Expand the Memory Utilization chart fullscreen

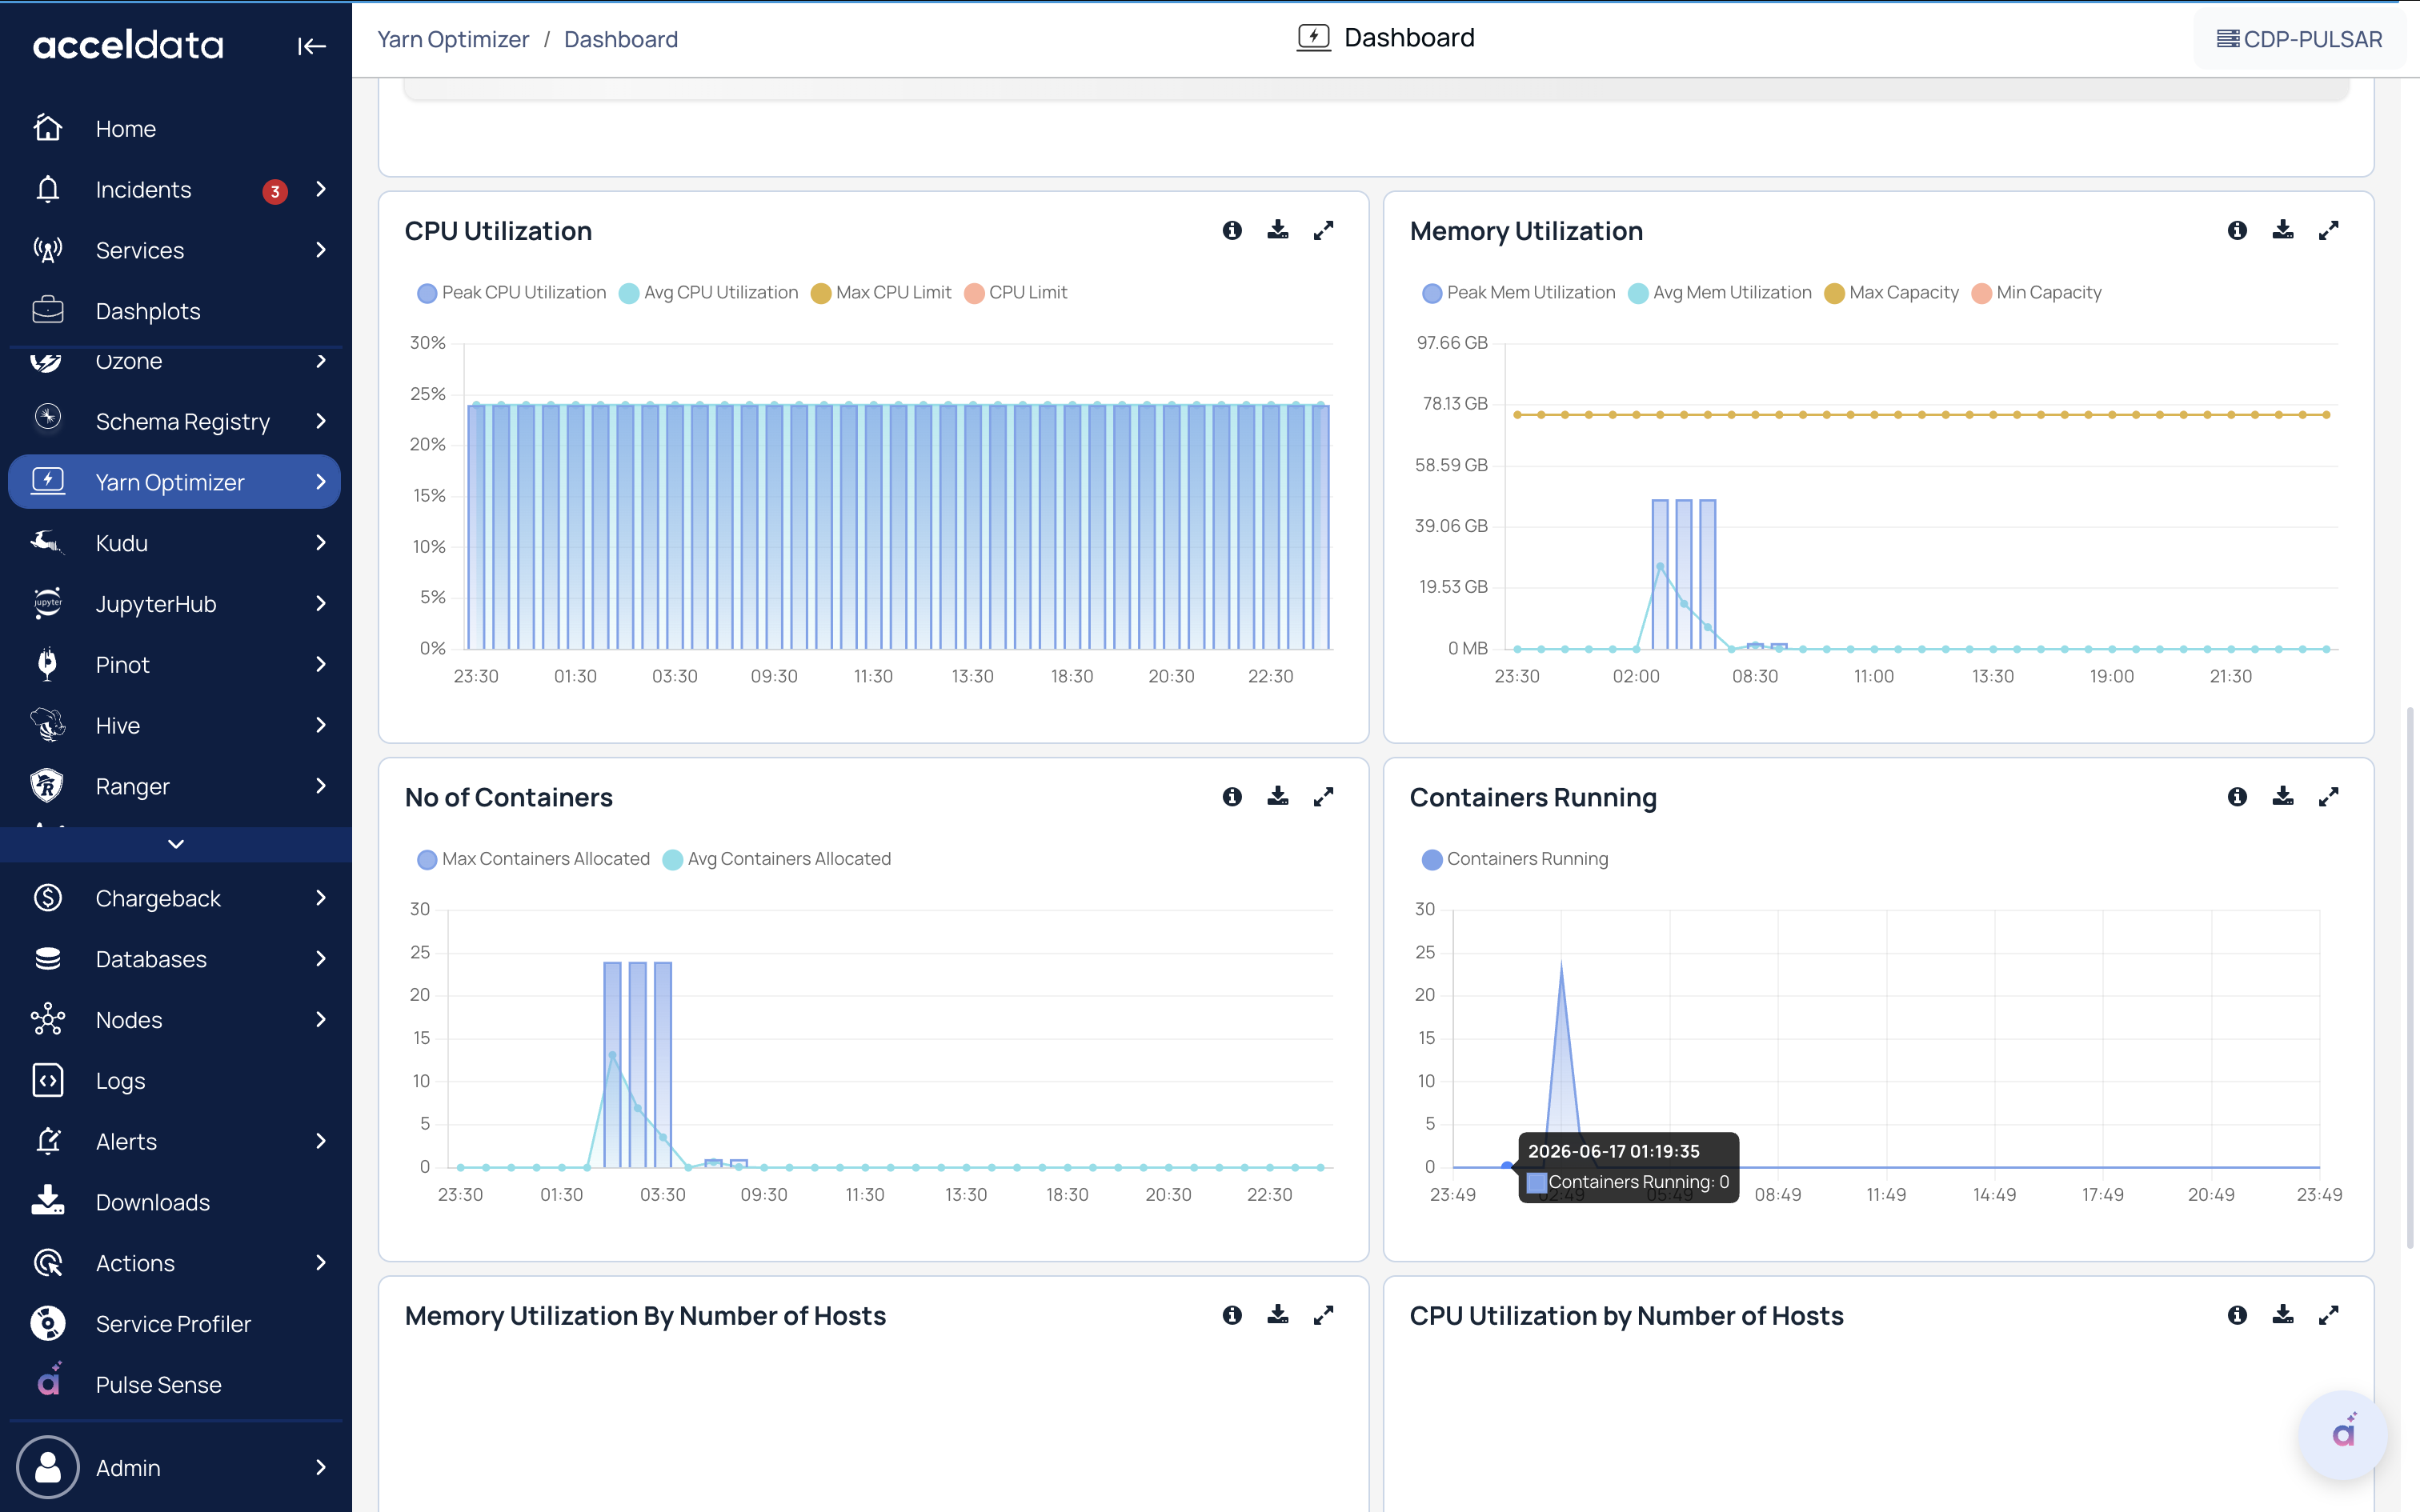coord(2328,230)
